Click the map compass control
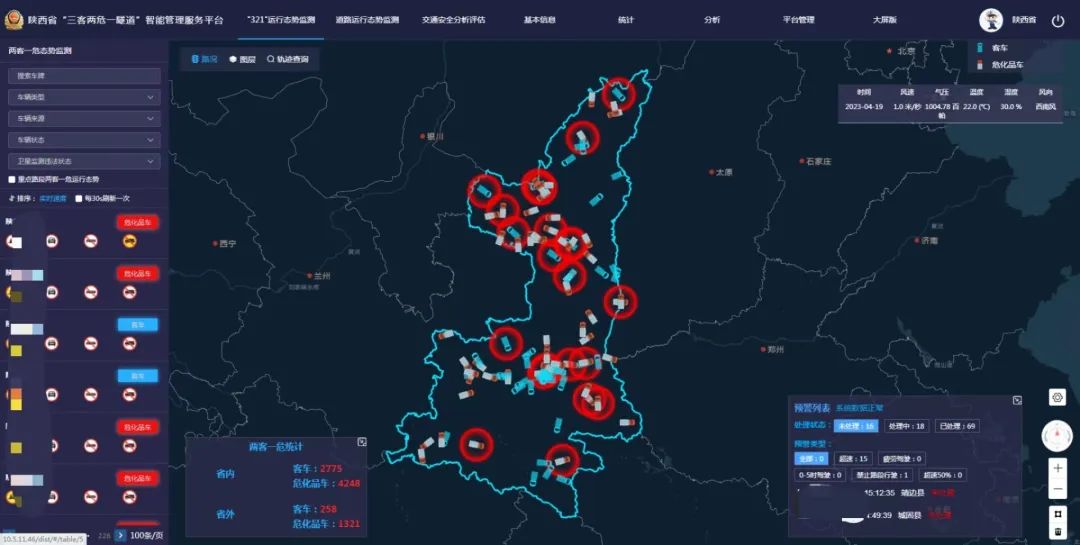The image size is (1080, 545). point(1057,435)
